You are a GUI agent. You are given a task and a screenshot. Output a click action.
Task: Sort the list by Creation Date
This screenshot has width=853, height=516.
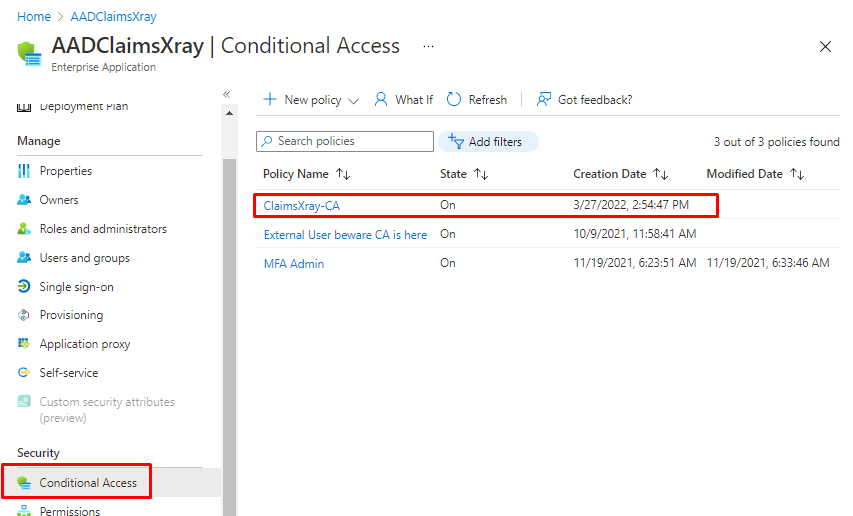coord(660,174)
